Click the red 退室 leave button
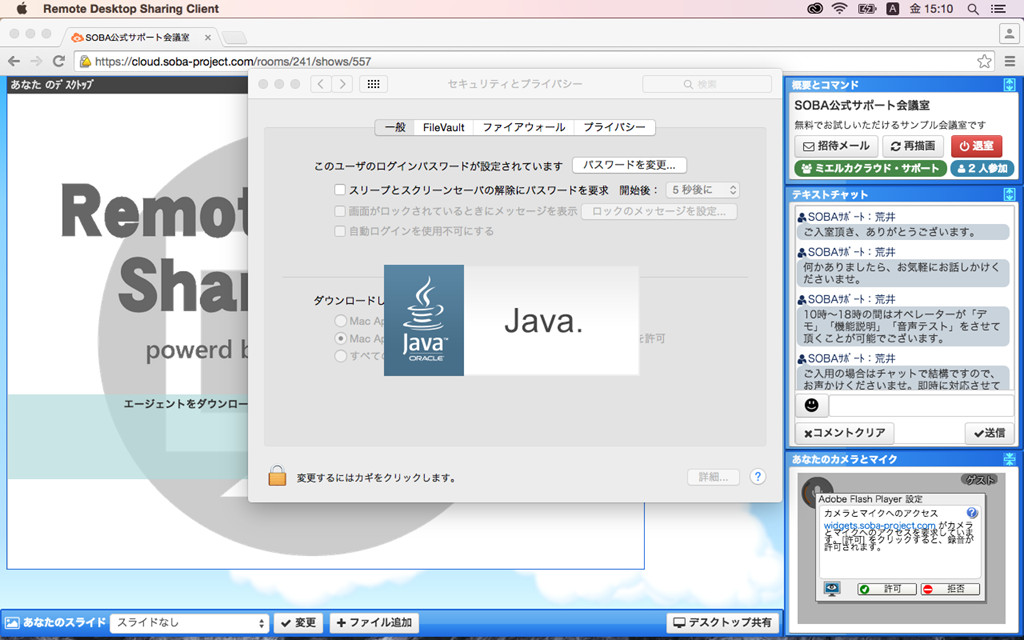Viewport: 1024px width, 640px height. (976, 146)
